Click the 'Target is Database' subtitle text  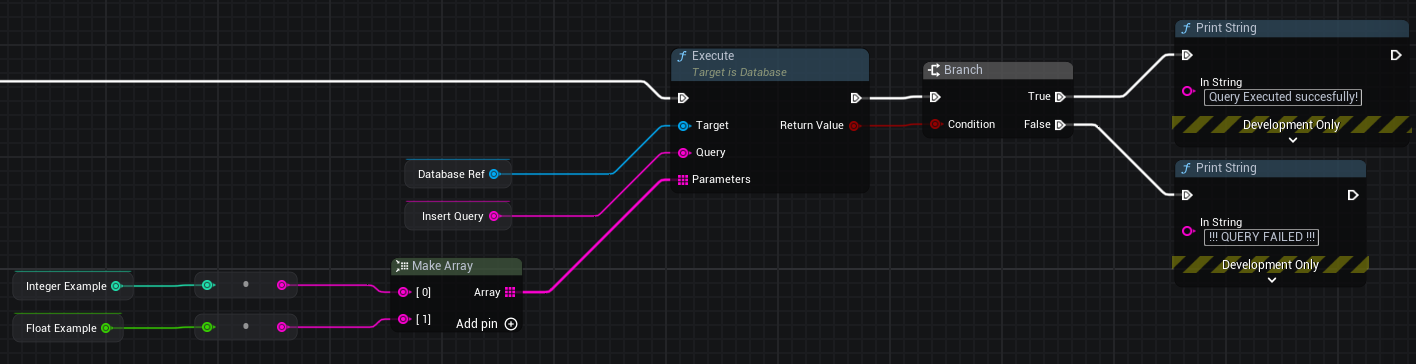click(x=739, y=72)
